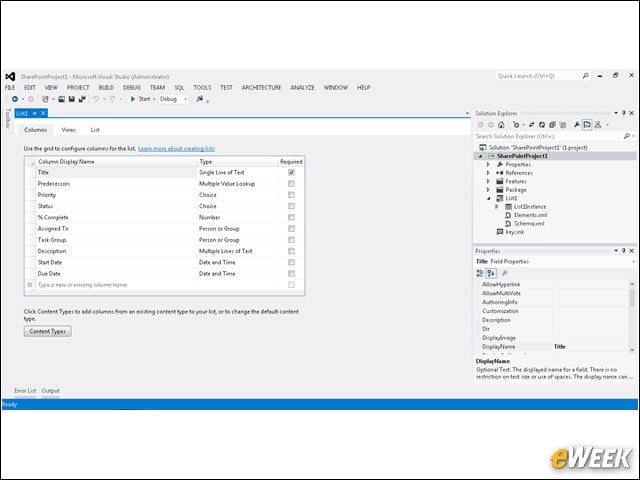Expand the Features node in Solution Explorer

pyautogui.click(x=488, y=181)
